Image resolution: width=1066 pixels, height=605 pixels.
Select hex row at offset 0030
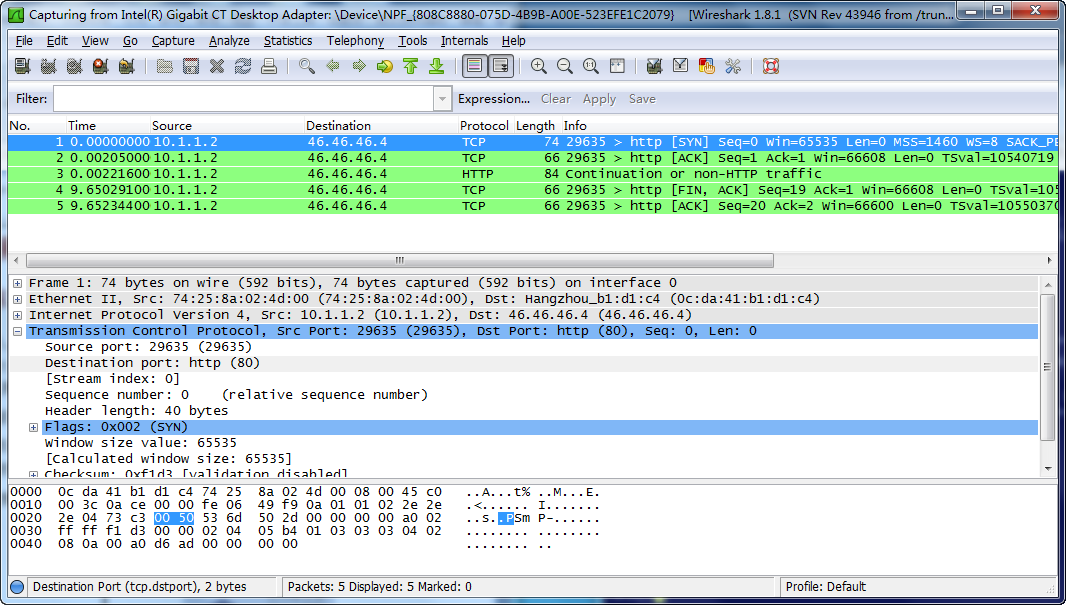[x=305, y=531]
